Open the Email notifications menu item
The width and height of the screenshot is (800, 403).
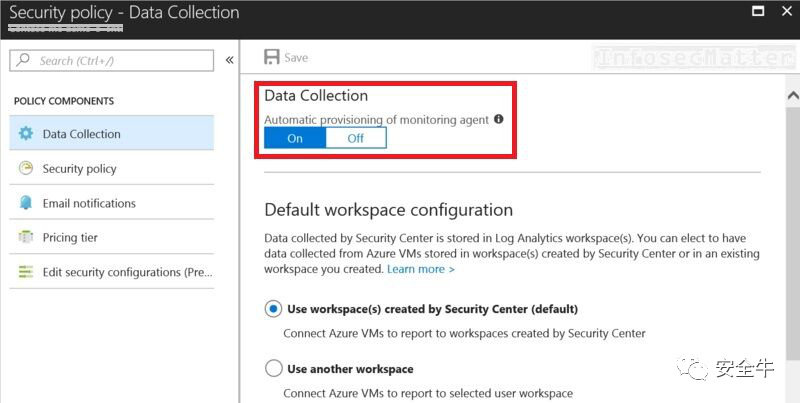pos(112,203)
